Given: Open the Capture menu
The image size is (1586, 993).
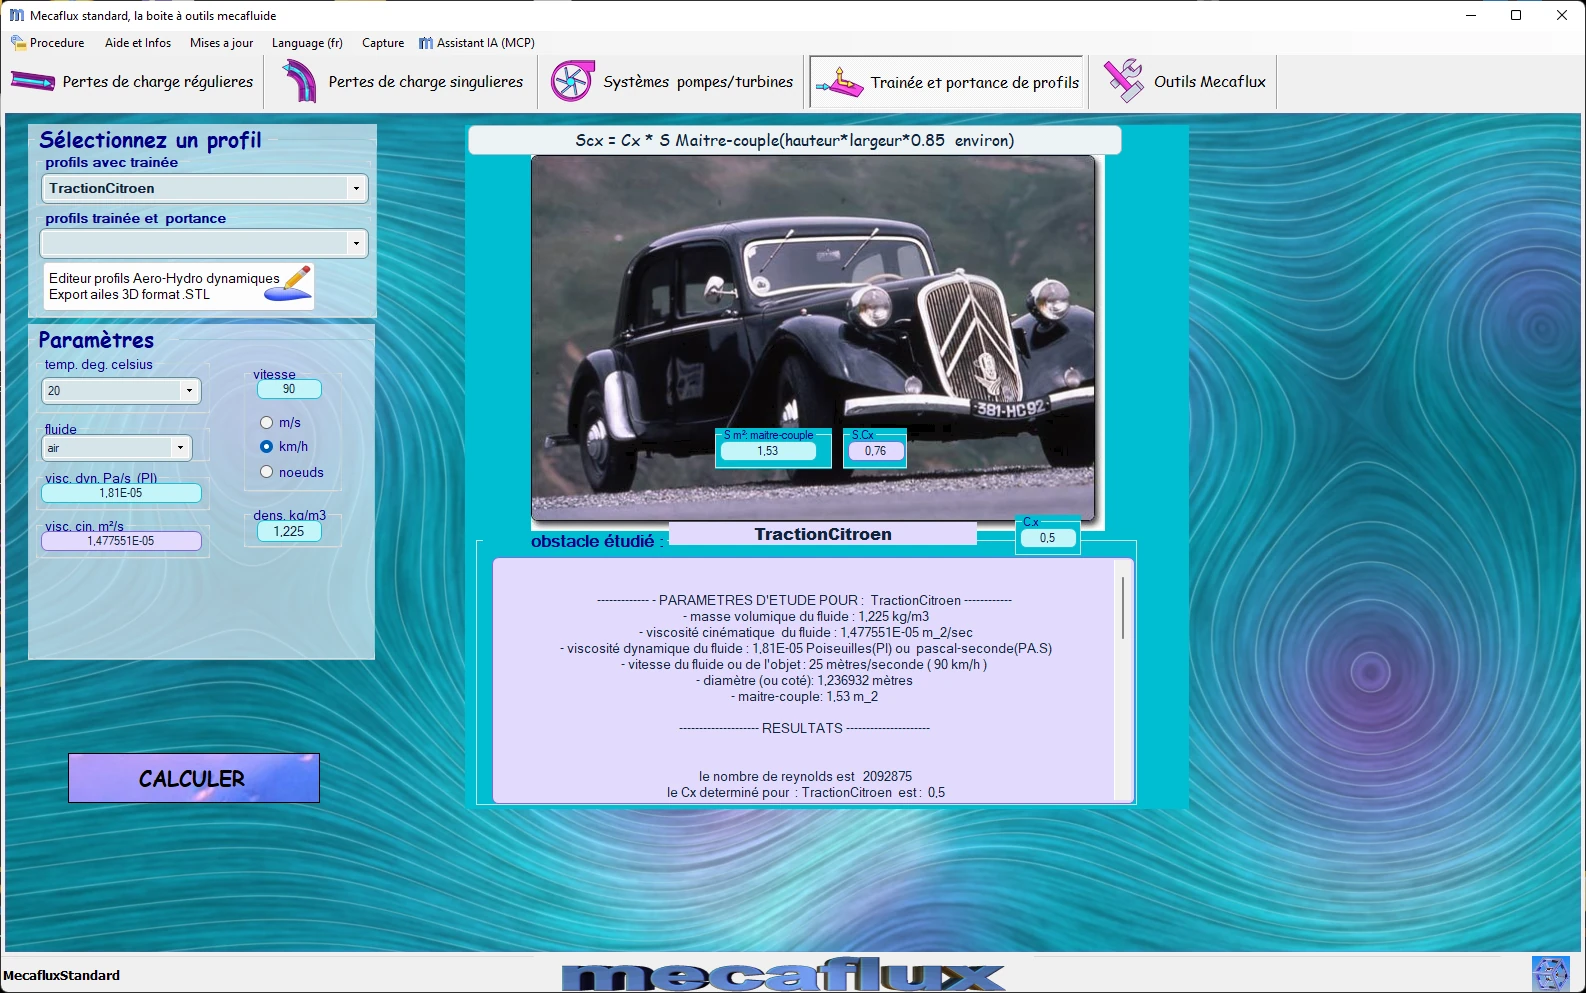Looking at the screenshot, I should coord(383,43).
